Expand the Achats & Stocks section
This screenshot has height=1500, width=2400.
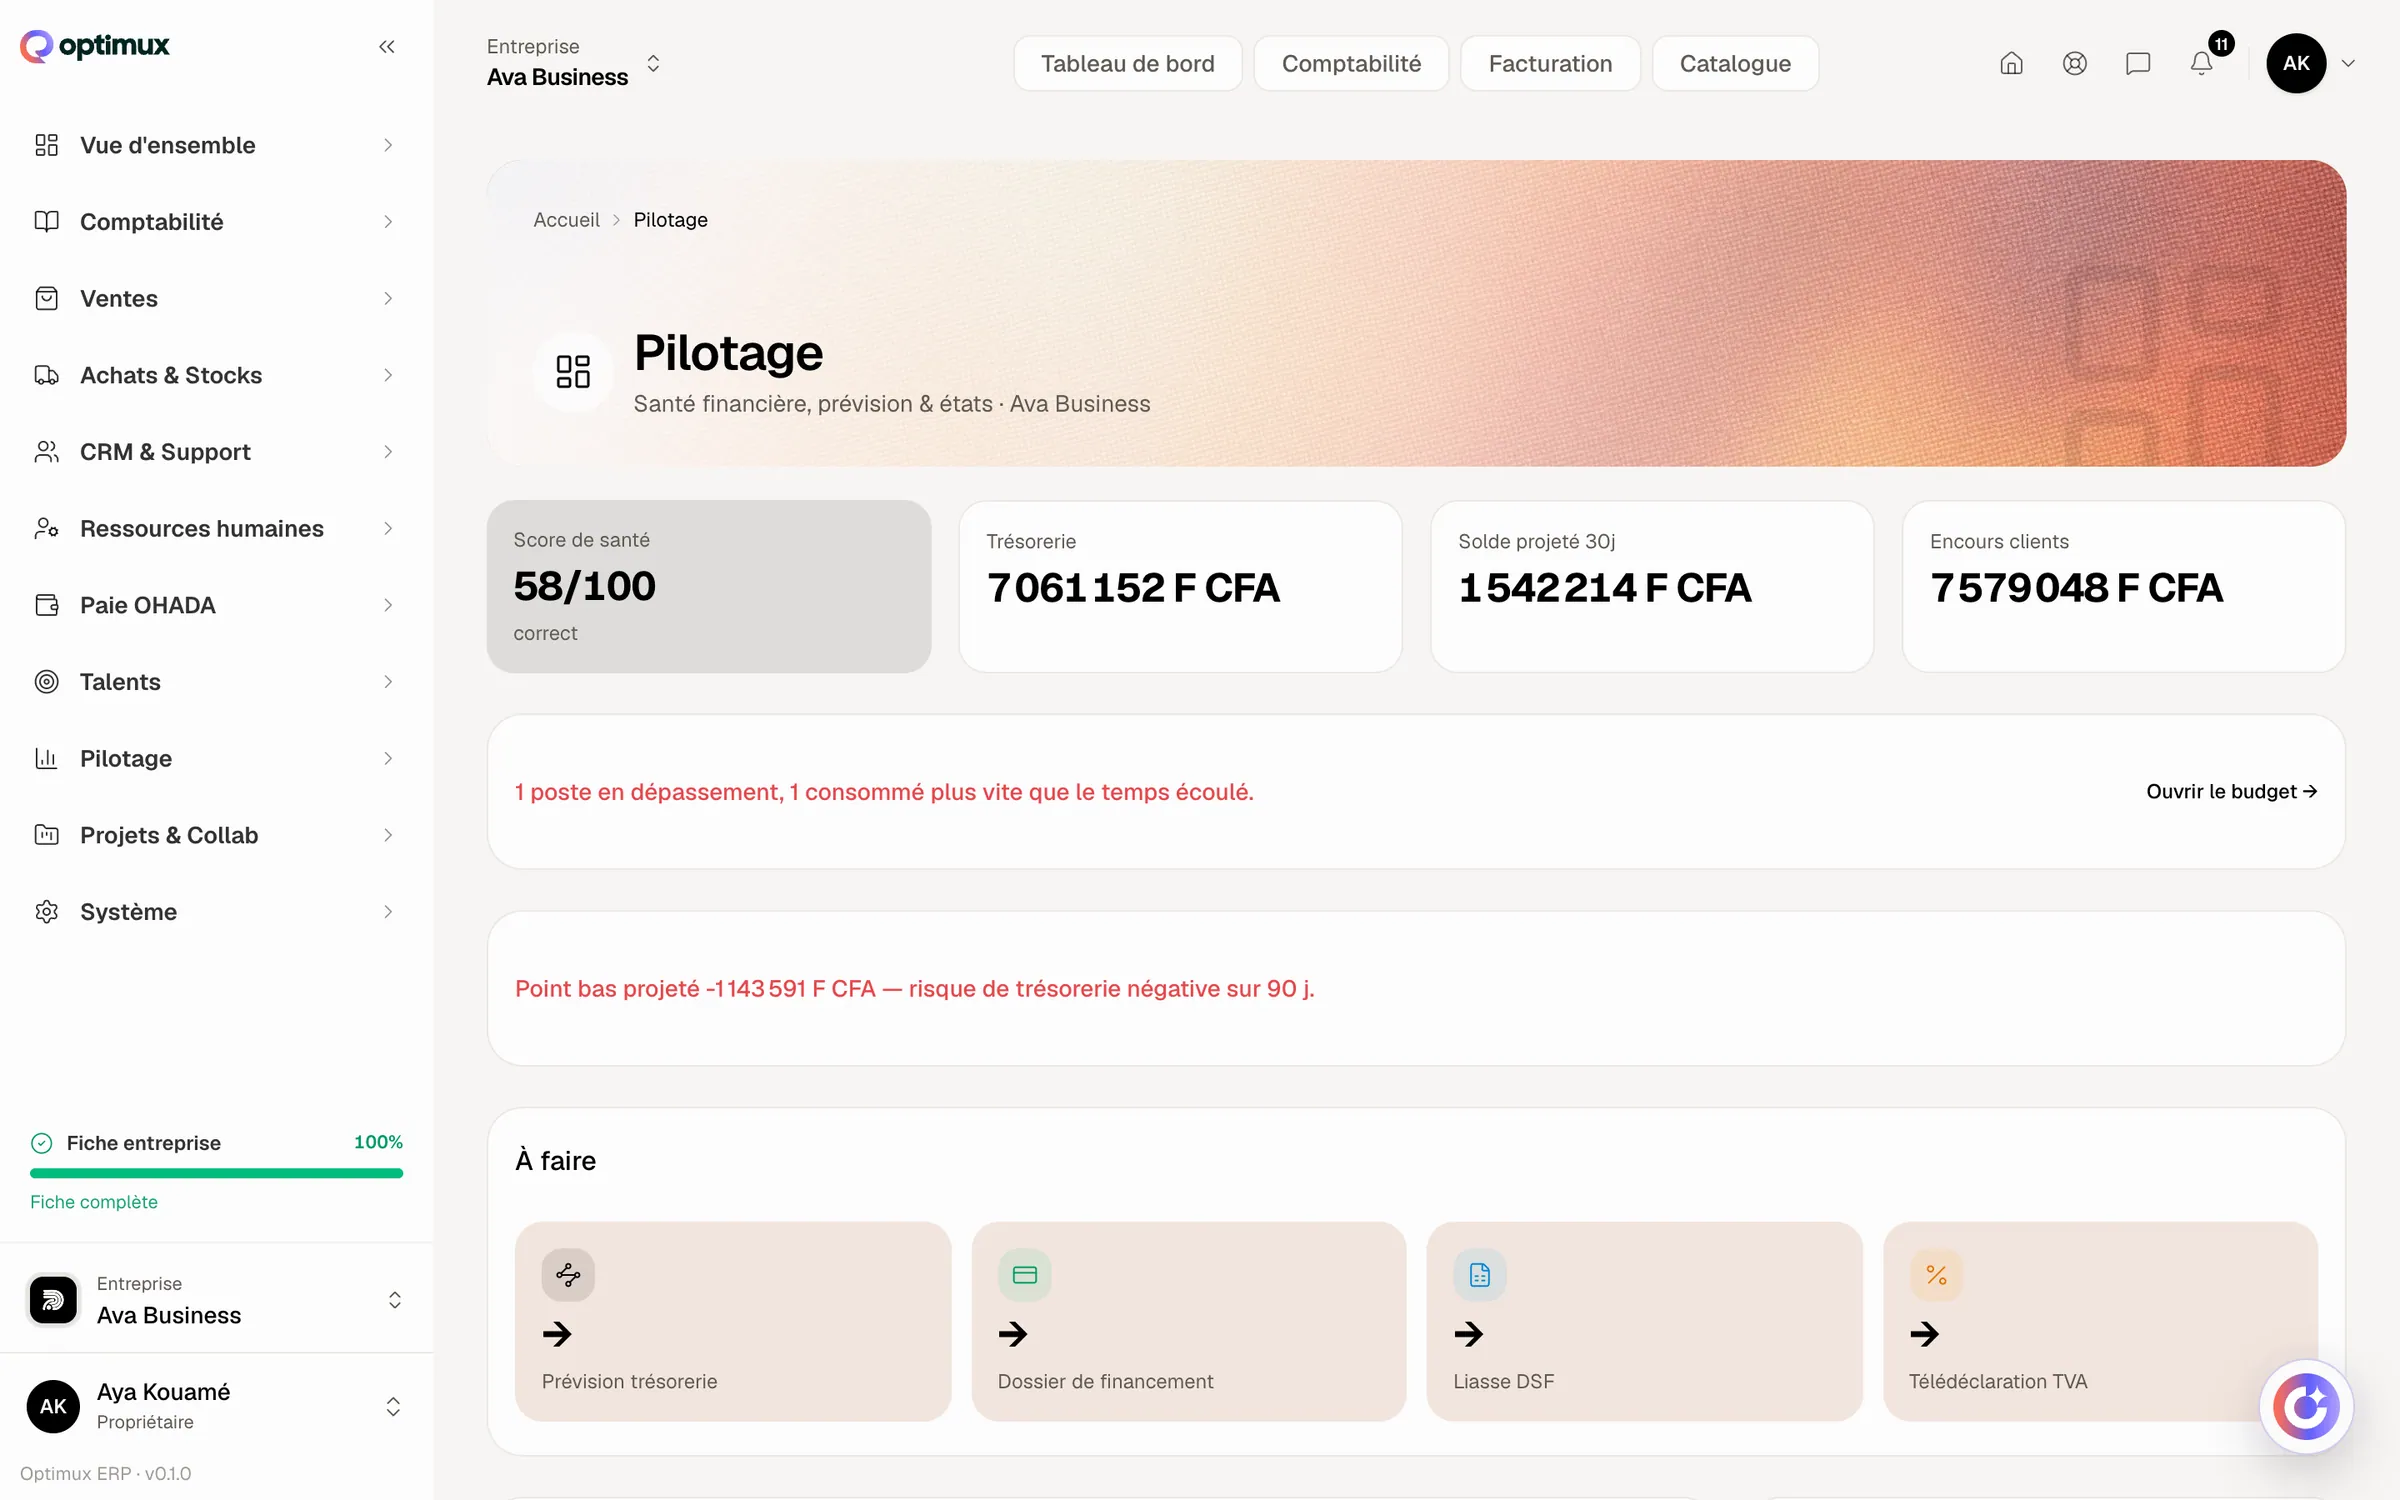(x=216, y=375)
